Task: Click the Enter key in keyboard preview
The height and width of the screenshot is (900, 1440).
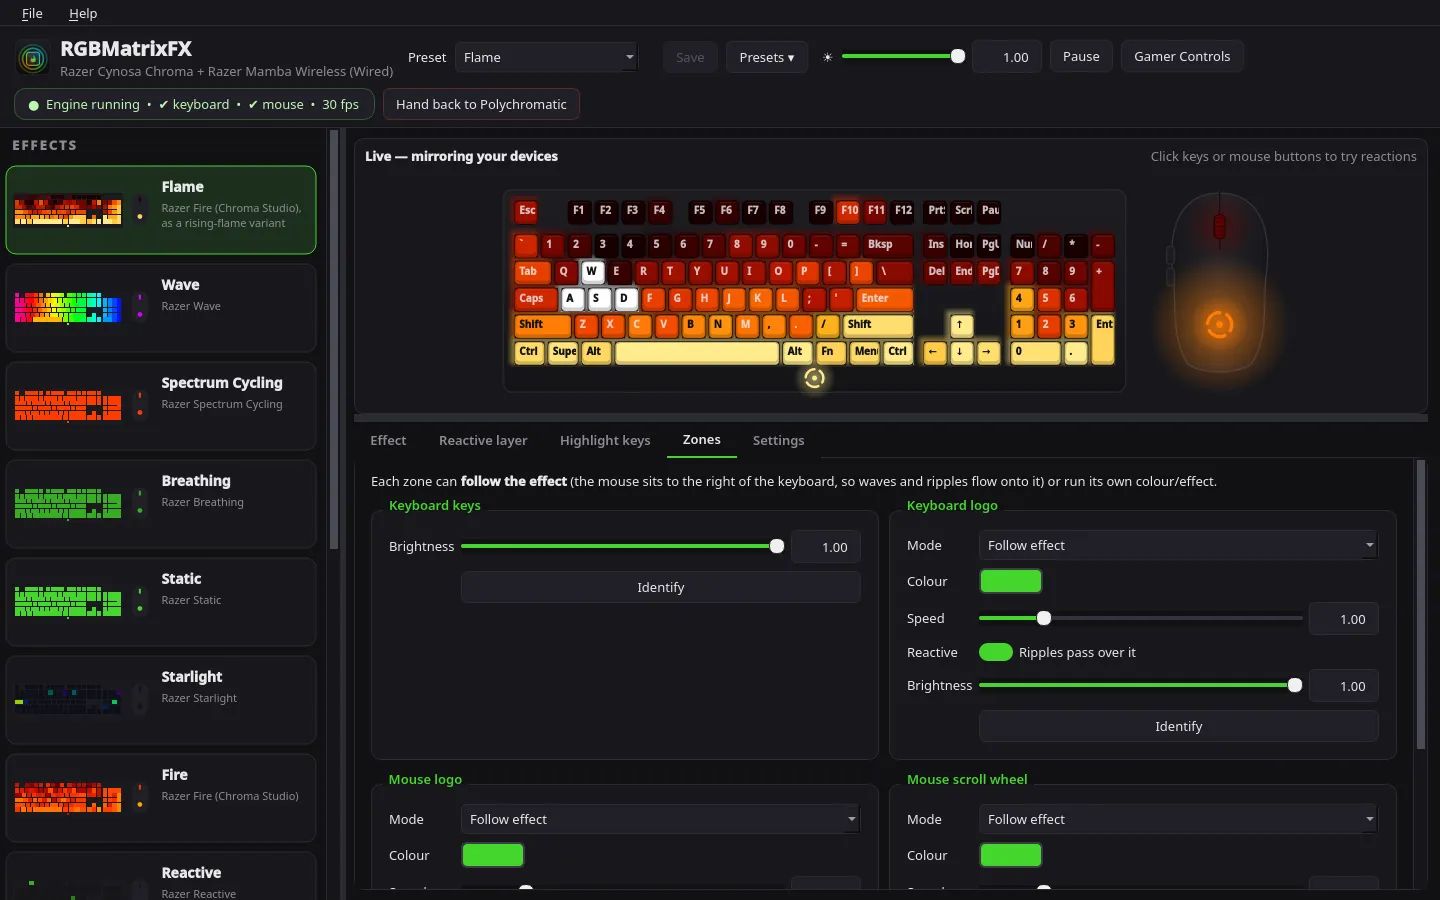Action: 884,298
